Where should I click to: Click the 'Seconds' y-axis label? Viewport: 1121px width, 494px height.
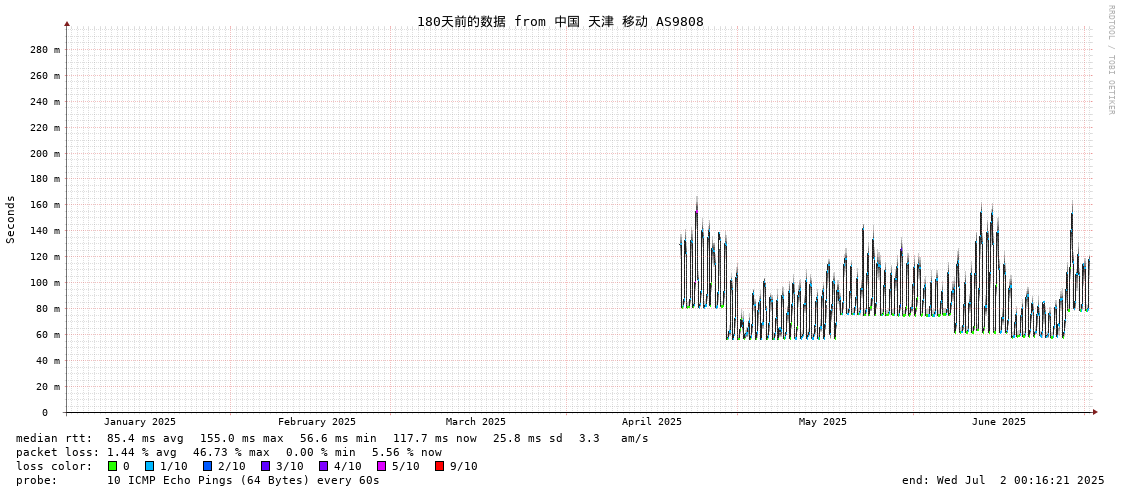[11, 219]
